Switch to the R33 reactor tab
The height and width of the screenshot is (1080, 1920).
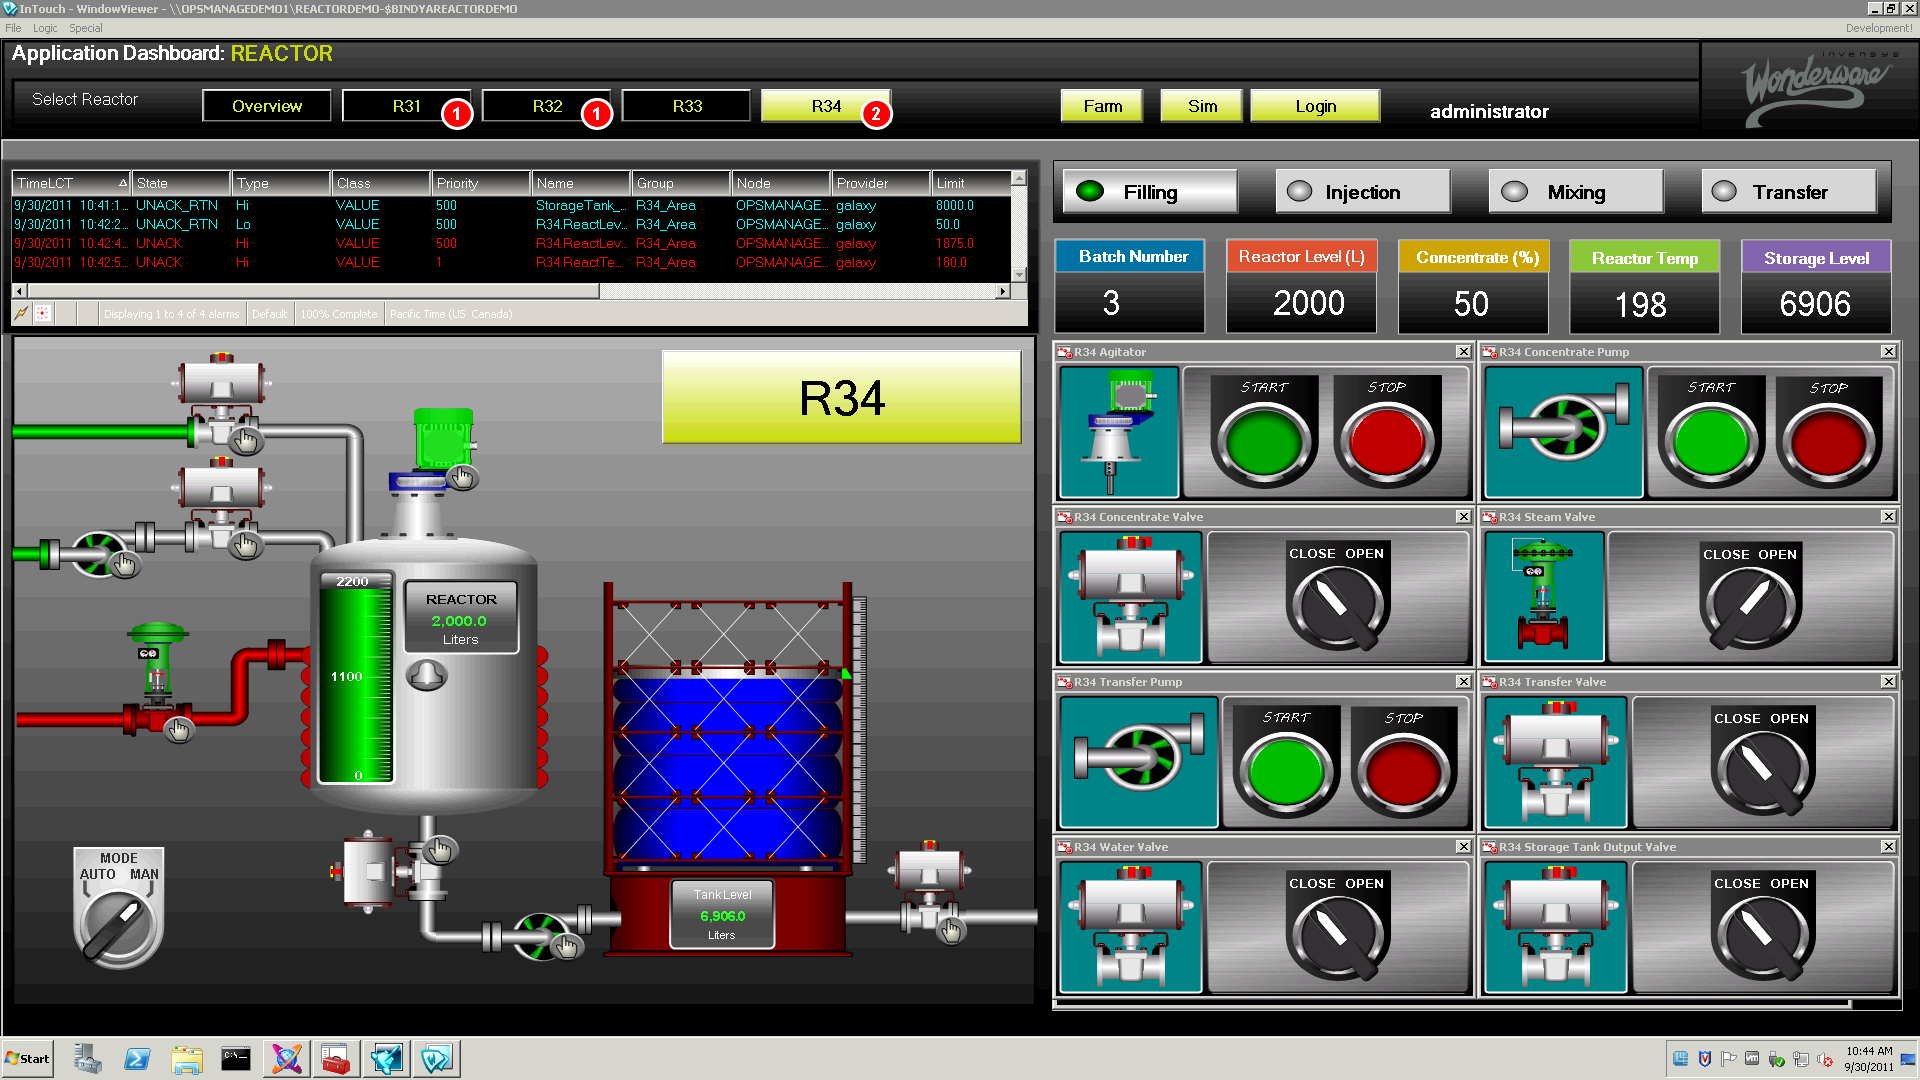[686, 106]
